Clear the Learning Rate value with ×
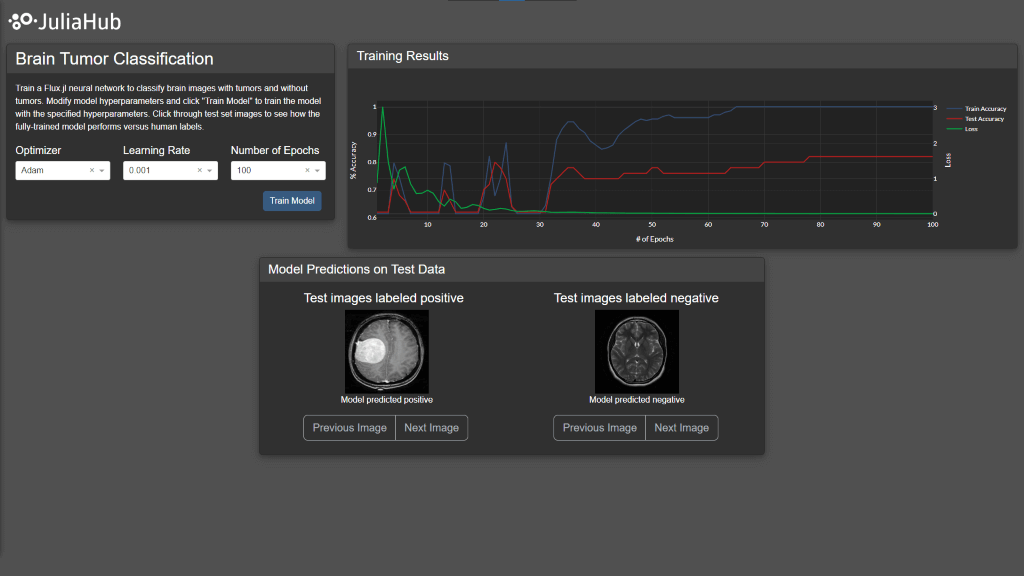The height and width of the screenshot is (576, 1024). click(199, 171)
